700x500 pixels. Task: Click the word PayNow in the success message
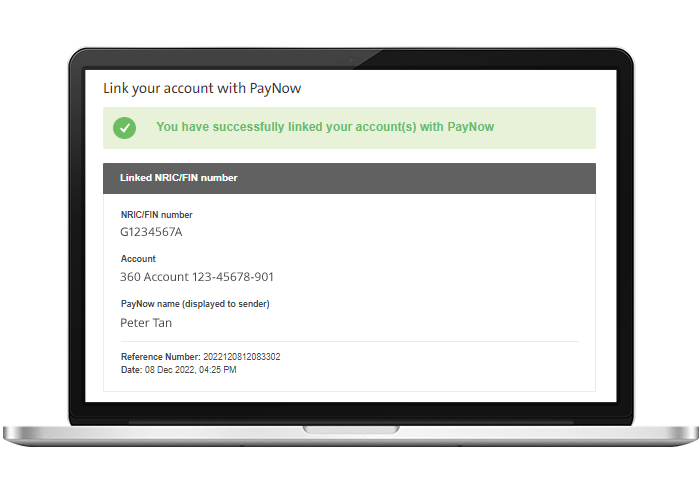pyautogui.click(x=471, y=127)
